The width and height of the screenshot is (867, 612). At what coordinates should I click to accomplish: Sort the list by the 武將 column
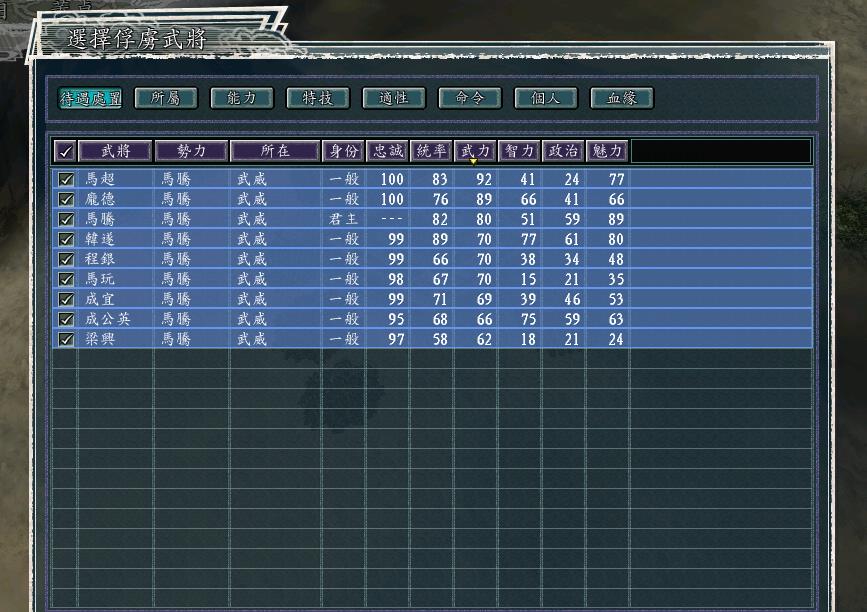115,151
